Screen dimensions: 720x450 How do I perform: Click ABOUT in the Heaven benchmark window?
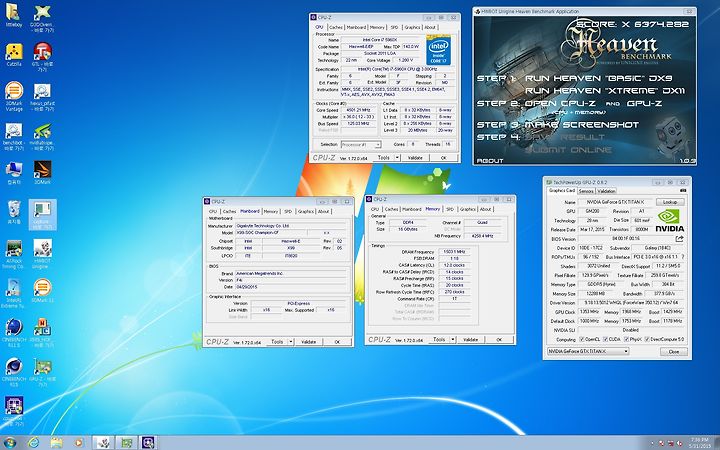click(x=490, y=161)
